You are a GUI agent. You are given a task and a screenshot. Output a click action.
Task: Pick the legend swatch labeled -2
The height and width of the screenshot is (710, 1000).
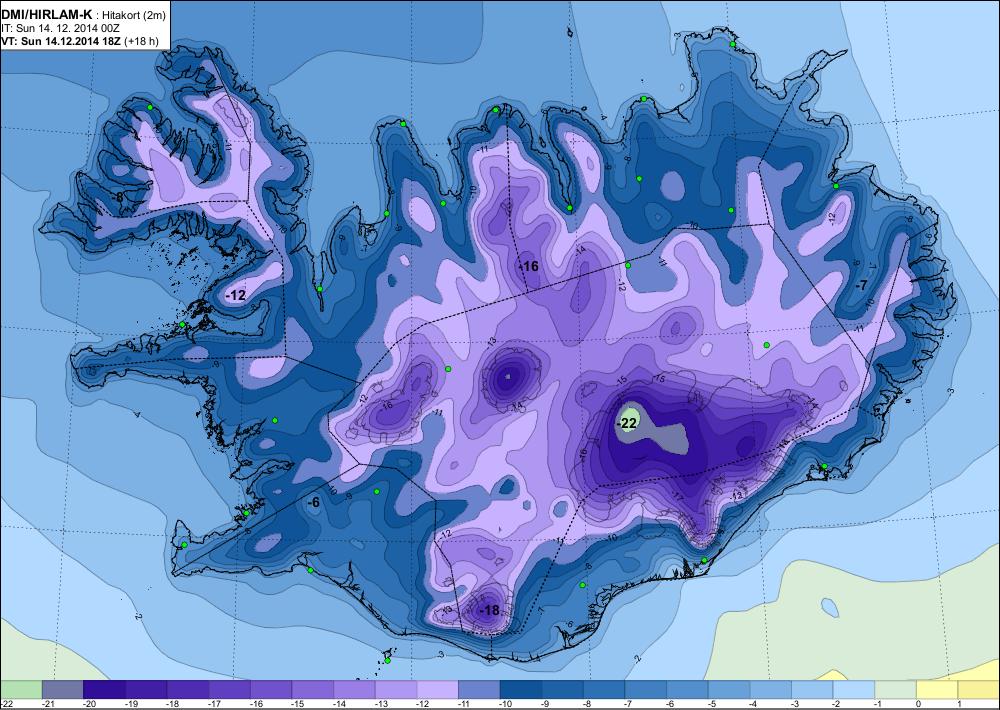[x=854, y=690]
